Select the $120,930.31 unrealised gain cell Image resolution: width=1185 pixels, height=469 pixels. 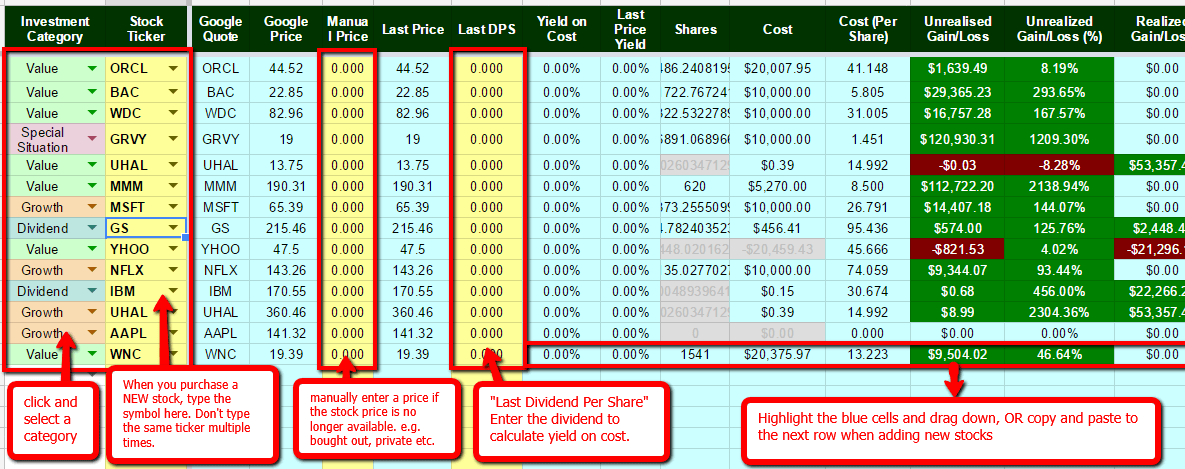point(957,139)
